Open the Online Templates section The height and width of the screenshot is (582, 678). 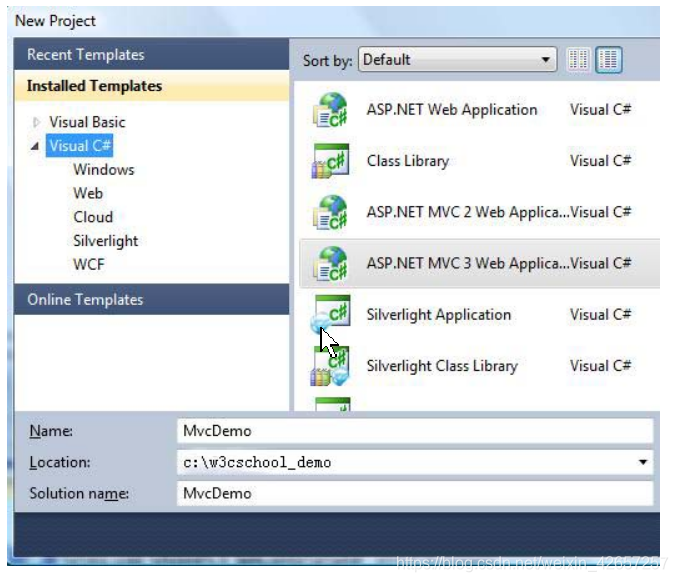[x=151, y=299]
